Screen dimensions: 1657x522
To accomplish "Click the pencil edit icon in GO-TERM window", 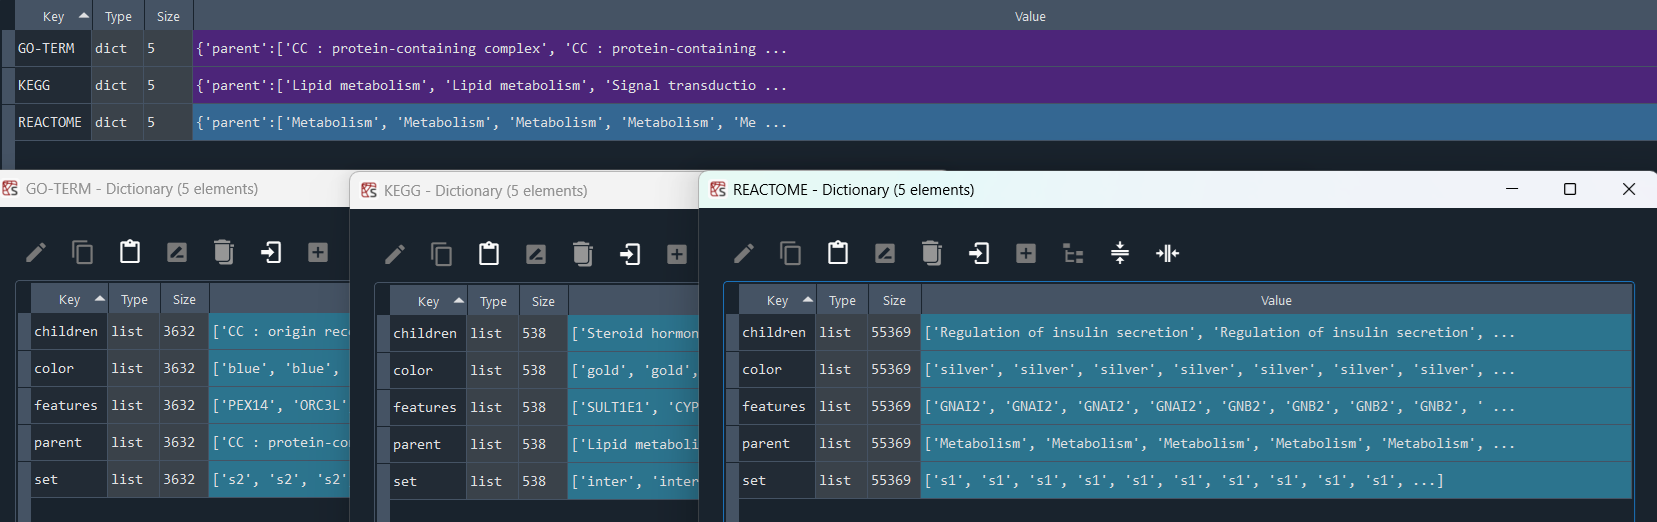I will click(x=36, y=252).
